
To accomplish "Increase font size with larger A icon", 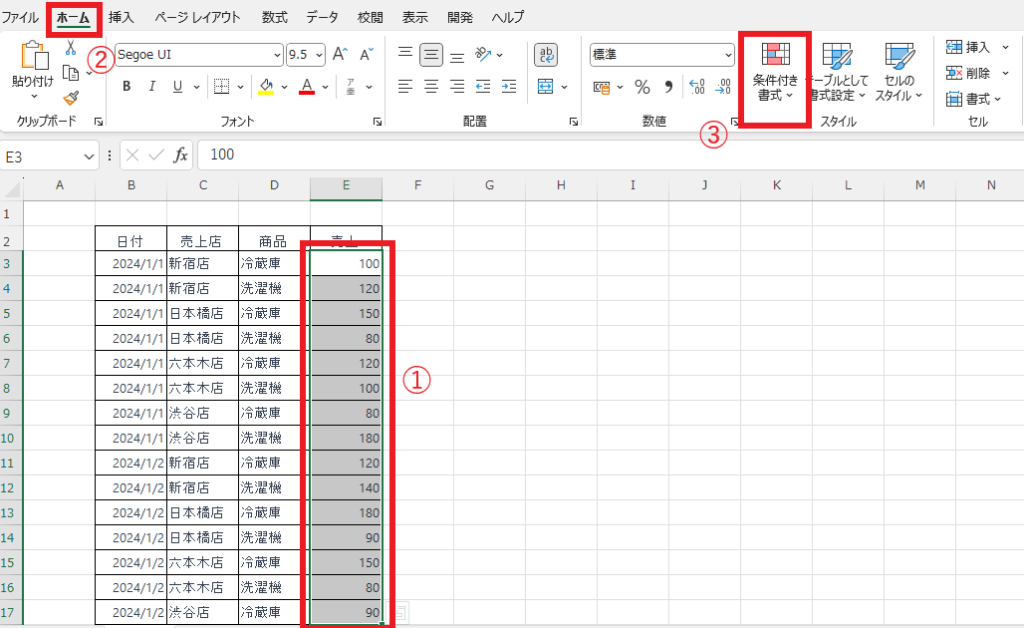I will click(340, 54).
